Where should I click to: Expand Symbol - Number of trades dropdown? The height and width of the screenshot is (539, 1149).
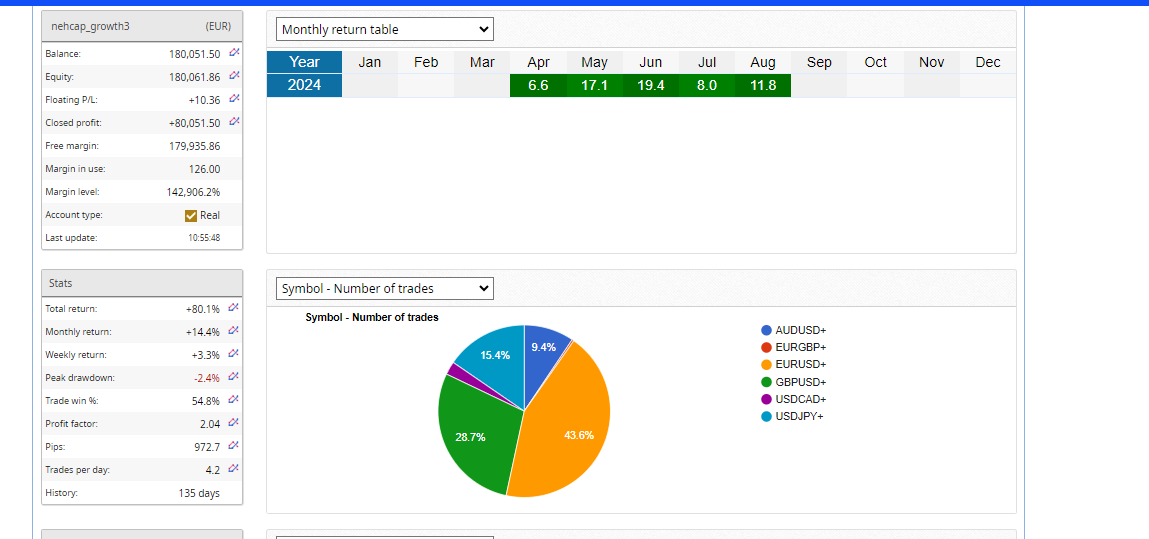click(x=384, y=288)
